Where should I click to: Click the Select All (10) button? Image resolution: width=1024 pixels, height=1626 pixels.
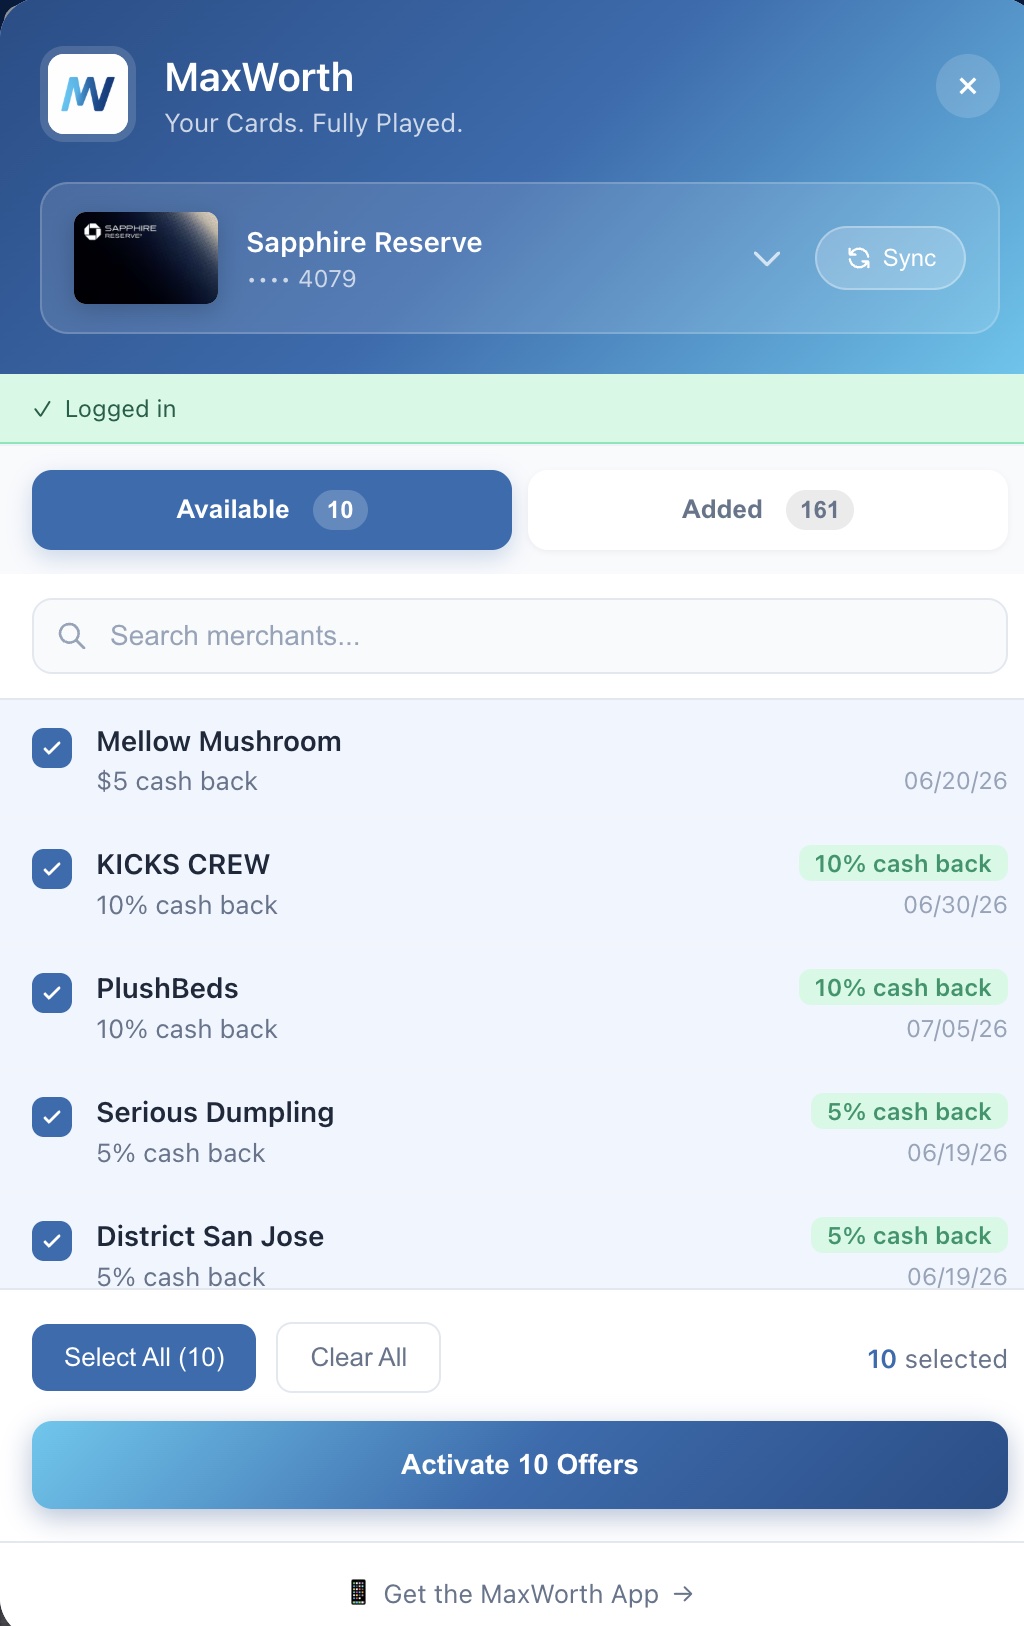coord(144,1357)
